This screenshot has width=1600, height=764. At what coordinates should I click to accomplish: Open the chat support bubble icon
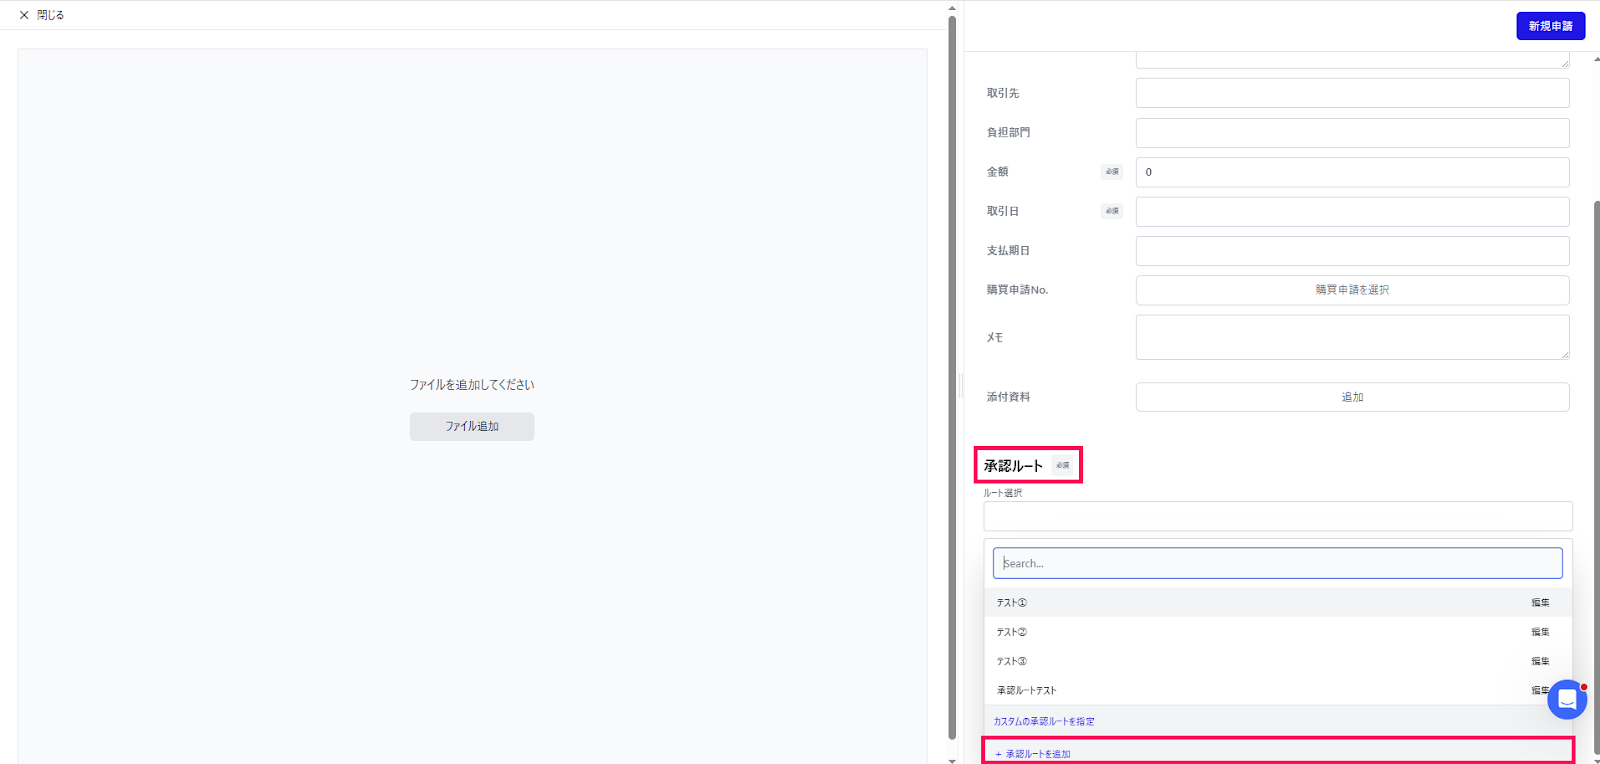coord(1567,700)
